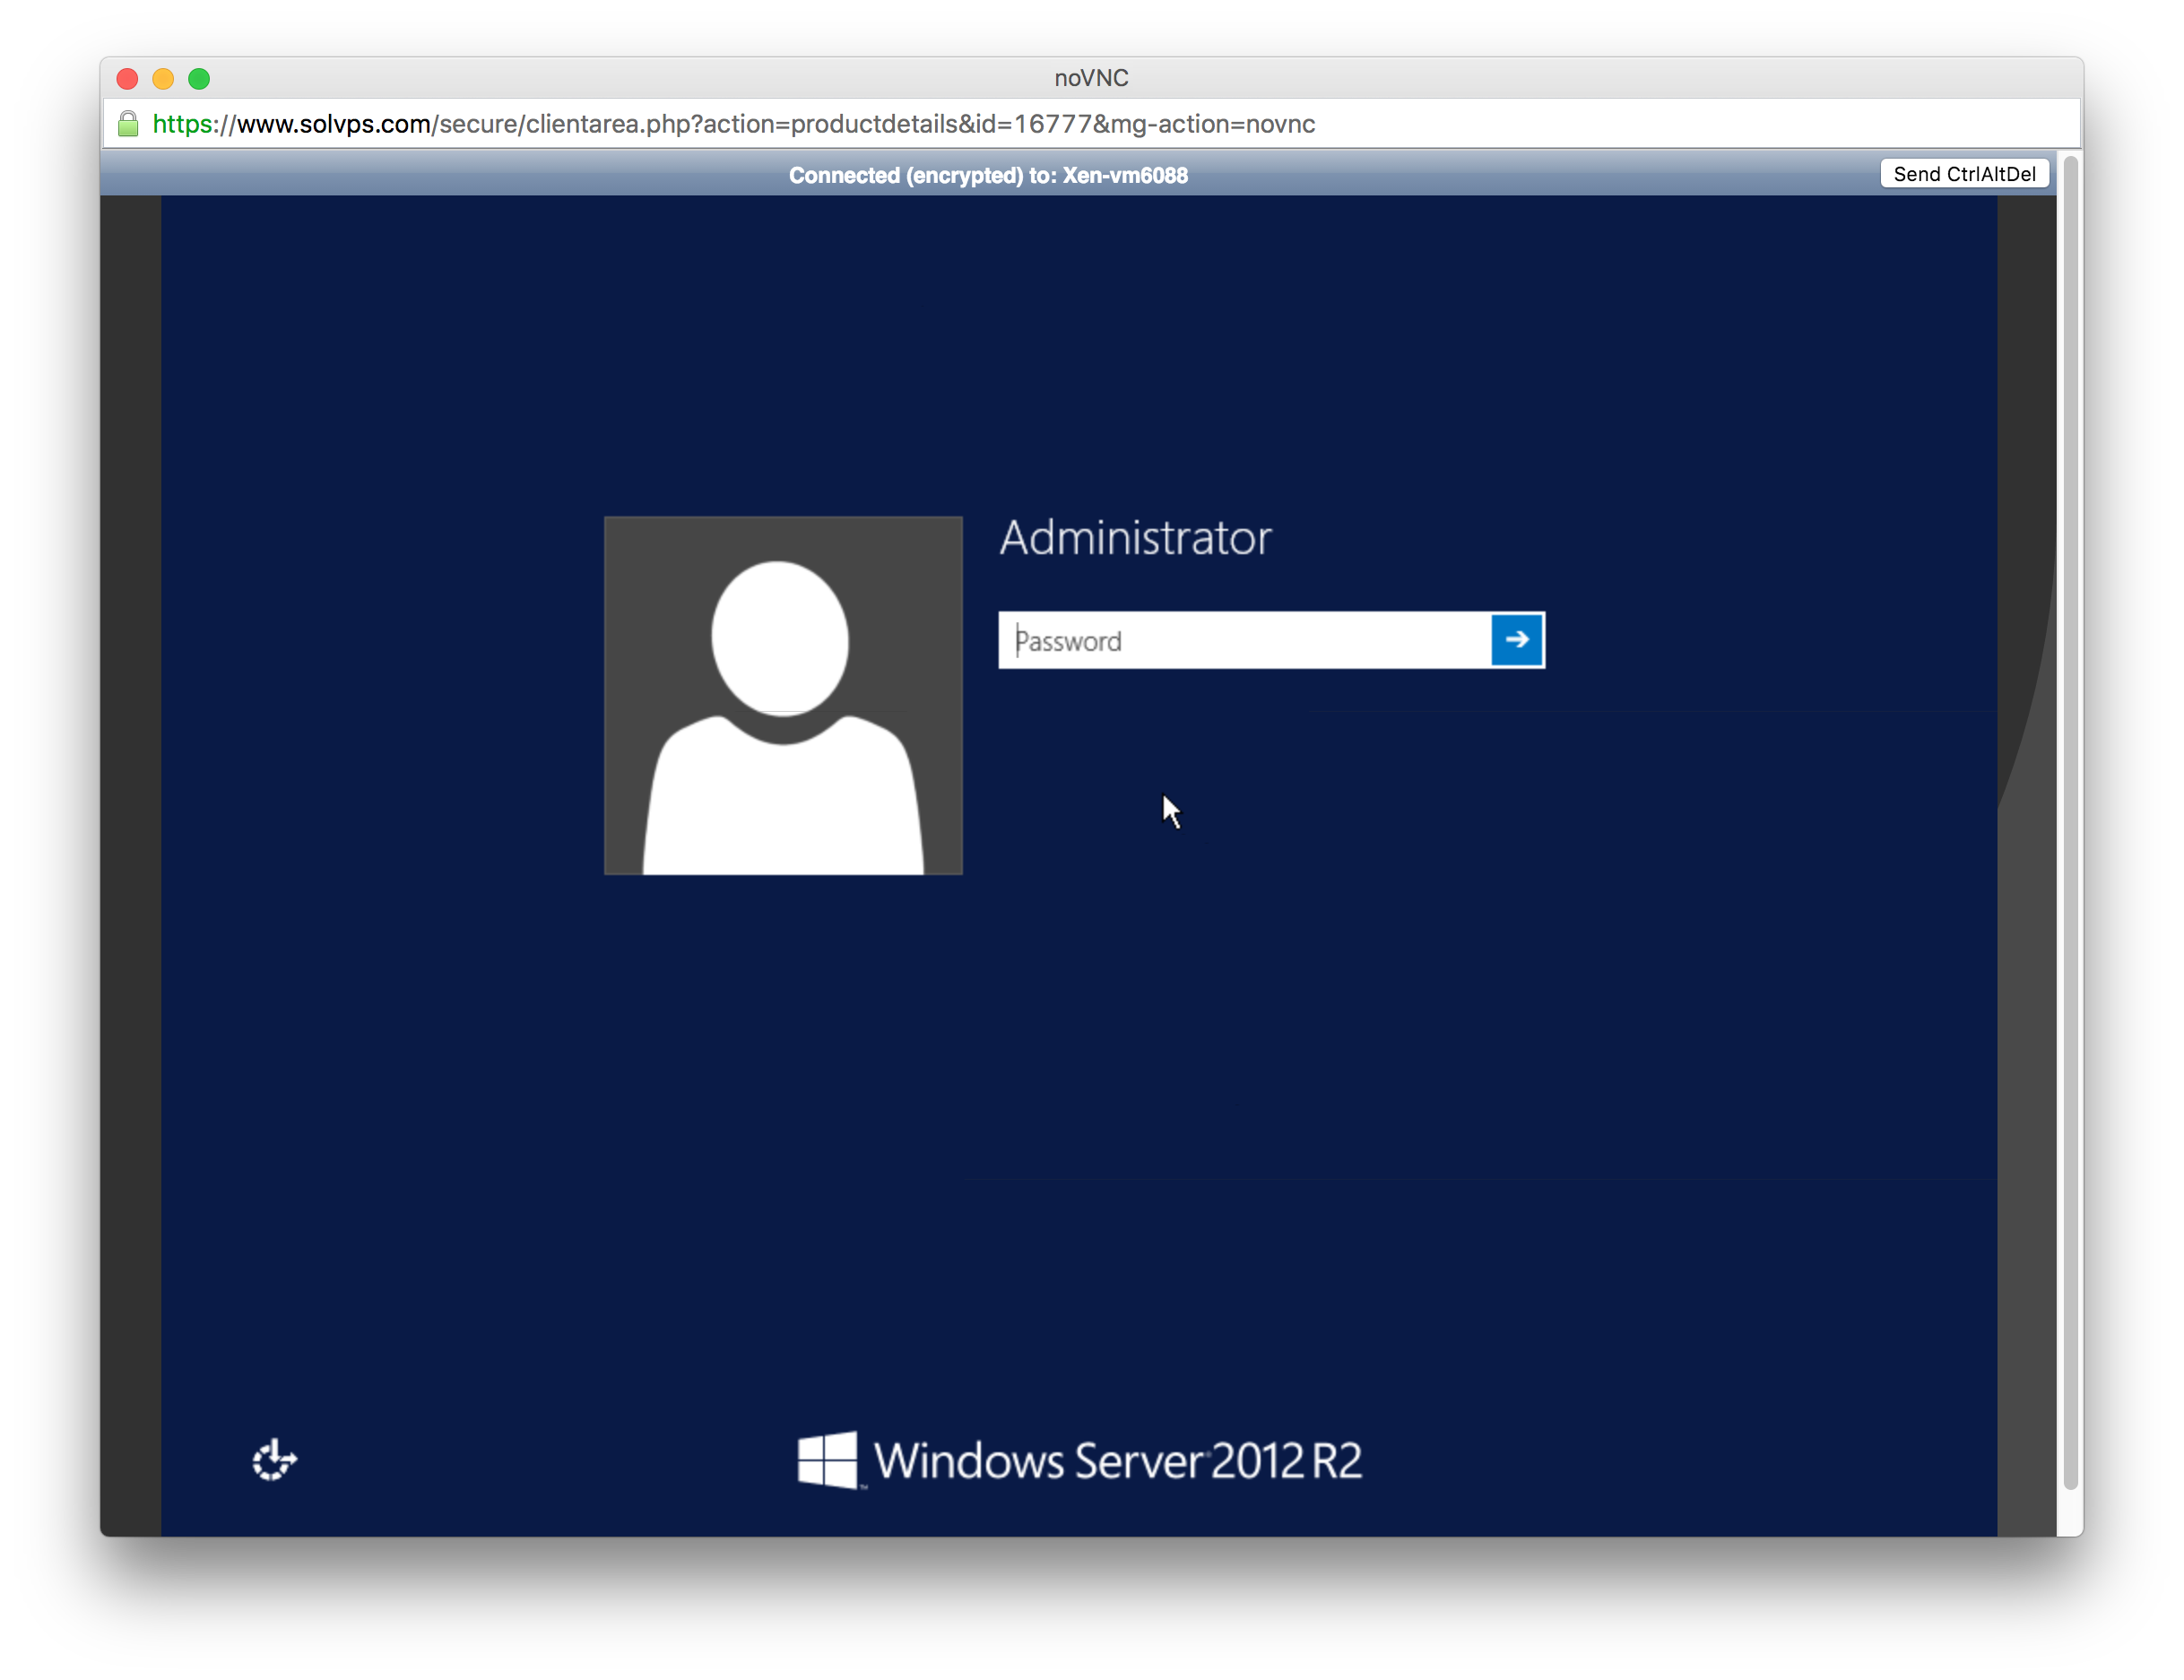This screenshot has height=1680, width=2184.
Task: Focus the Password input field
Action: coord(1244,640)
